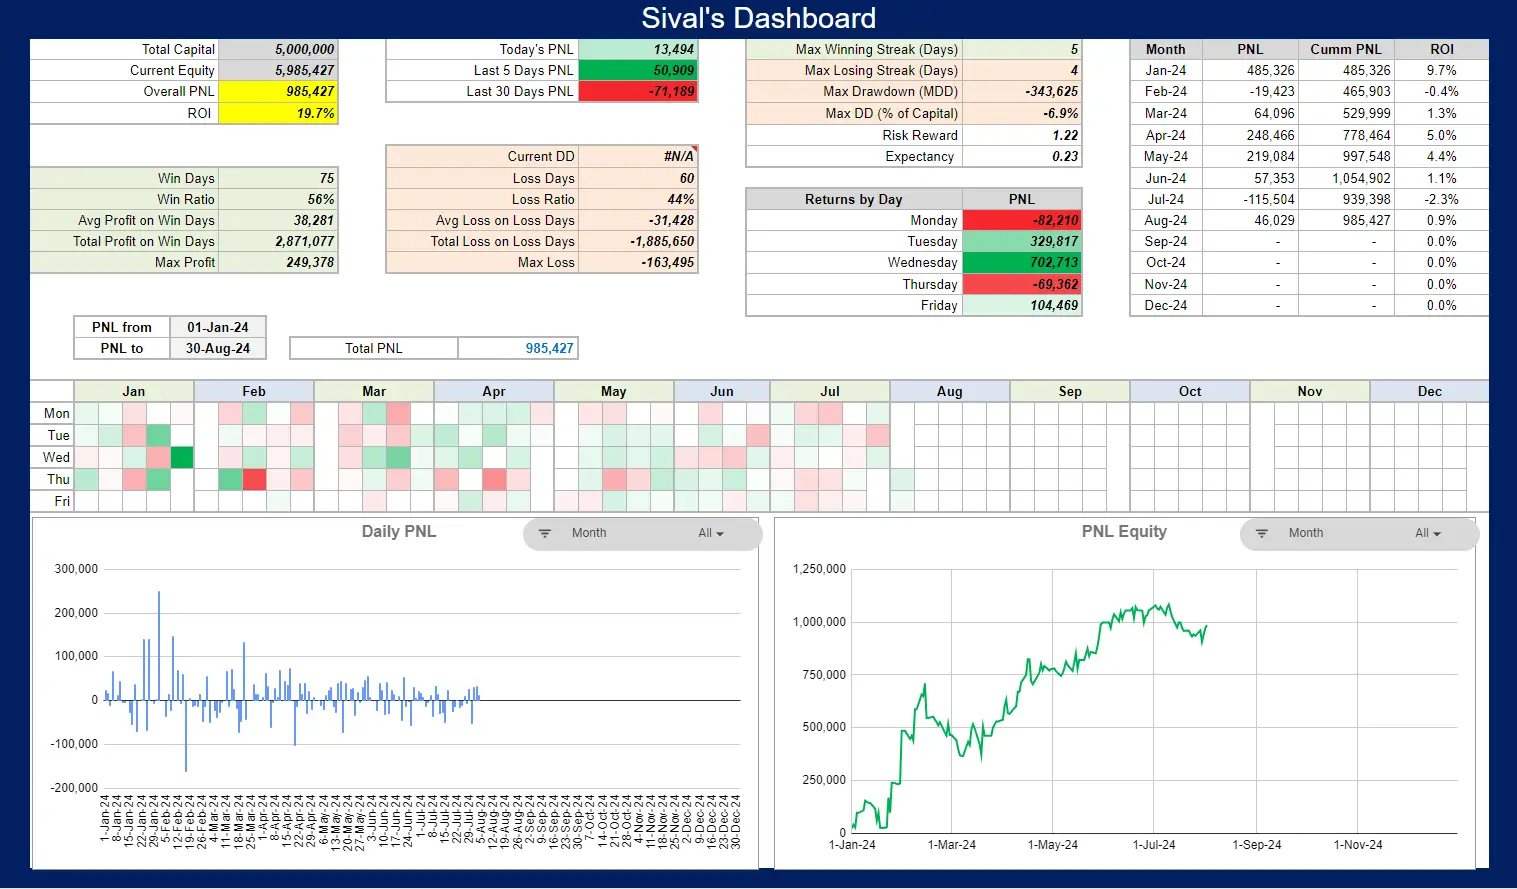
Task: Click the Wednesday returns value 702,713
Action: point(1022,262)
